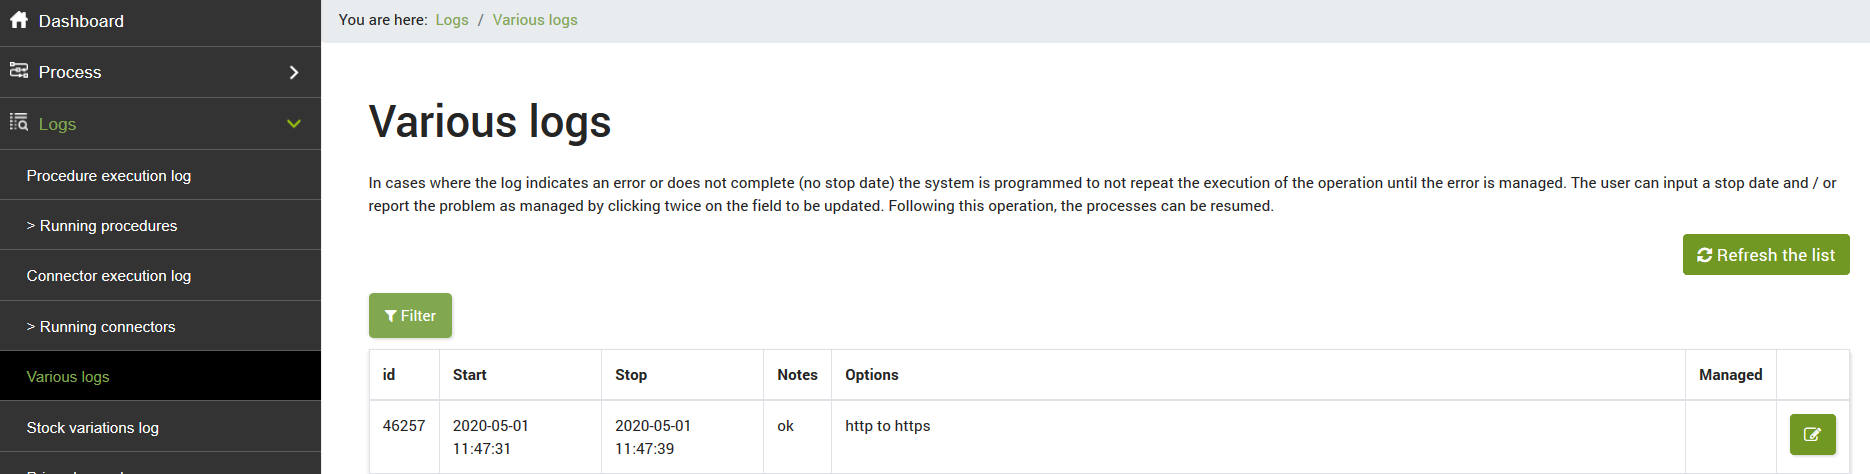Click the edit icon for log 46257

pyautogui.click(x=1812, y=434)
